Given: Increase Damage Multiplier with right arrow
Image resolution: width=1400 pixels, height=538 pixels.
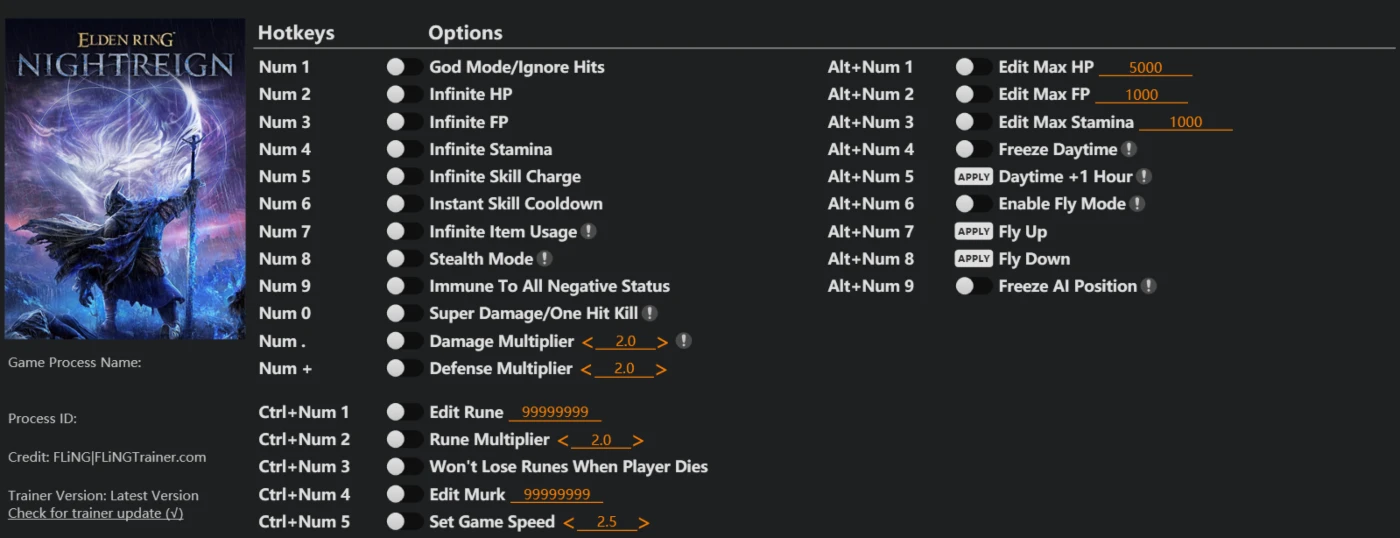Looking at the screenshot, I should point(662,342).
